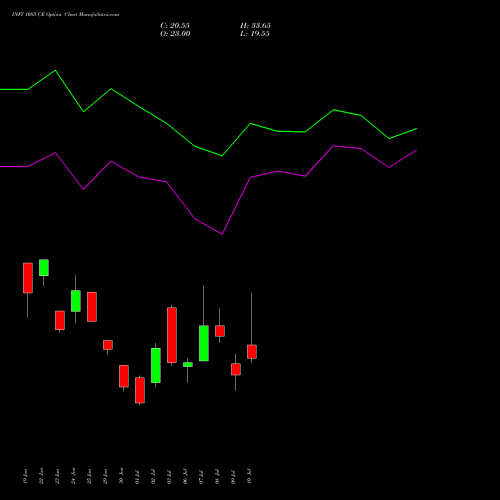Select the 10 Jul date label
500x500 pixels.
tap(250, 477)
